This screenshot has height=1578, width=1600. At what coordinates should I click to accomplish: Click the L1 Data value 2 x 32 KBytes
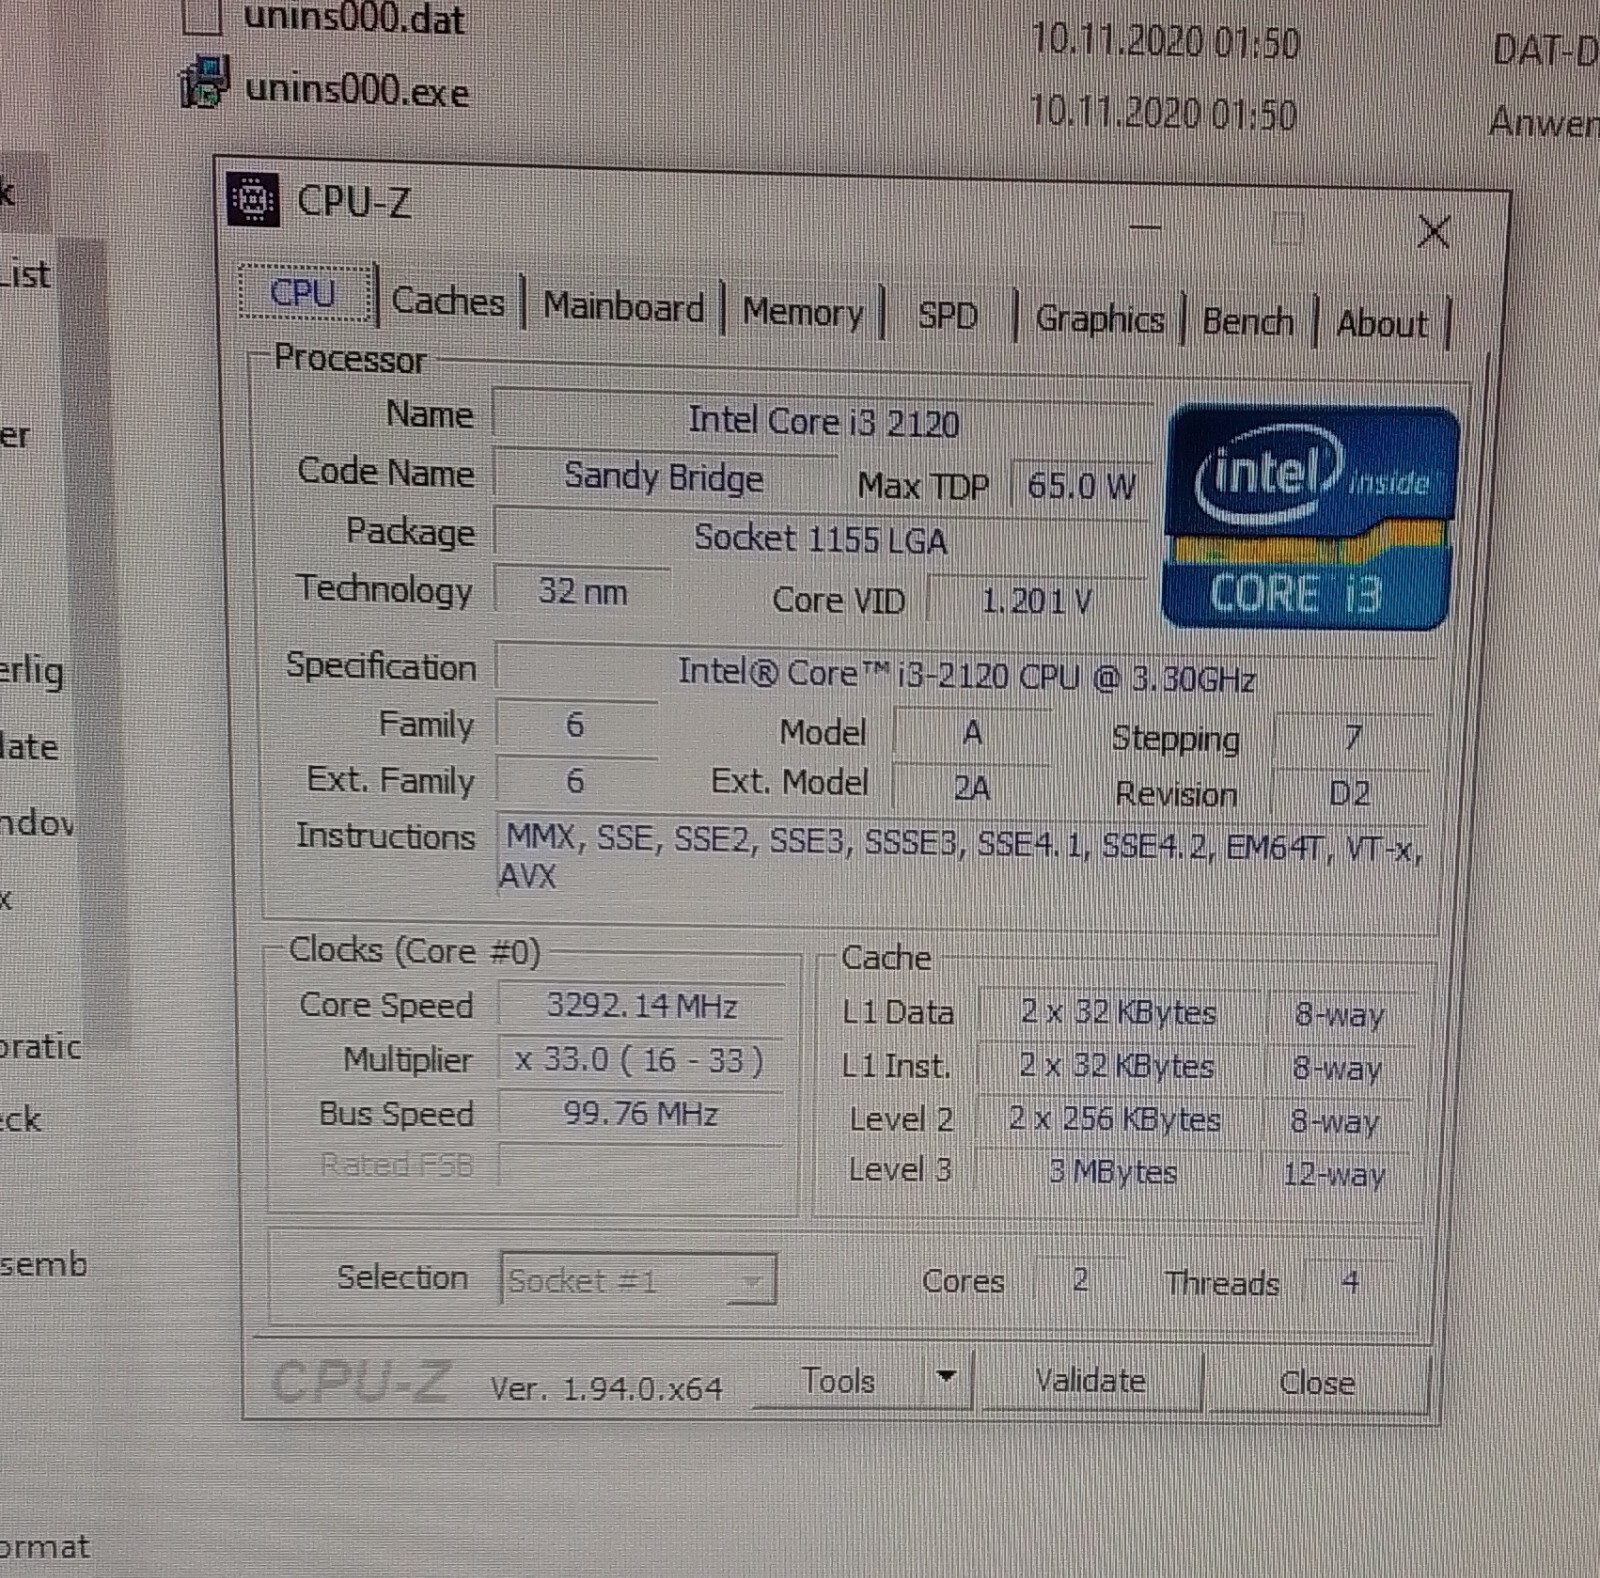1118,1013
